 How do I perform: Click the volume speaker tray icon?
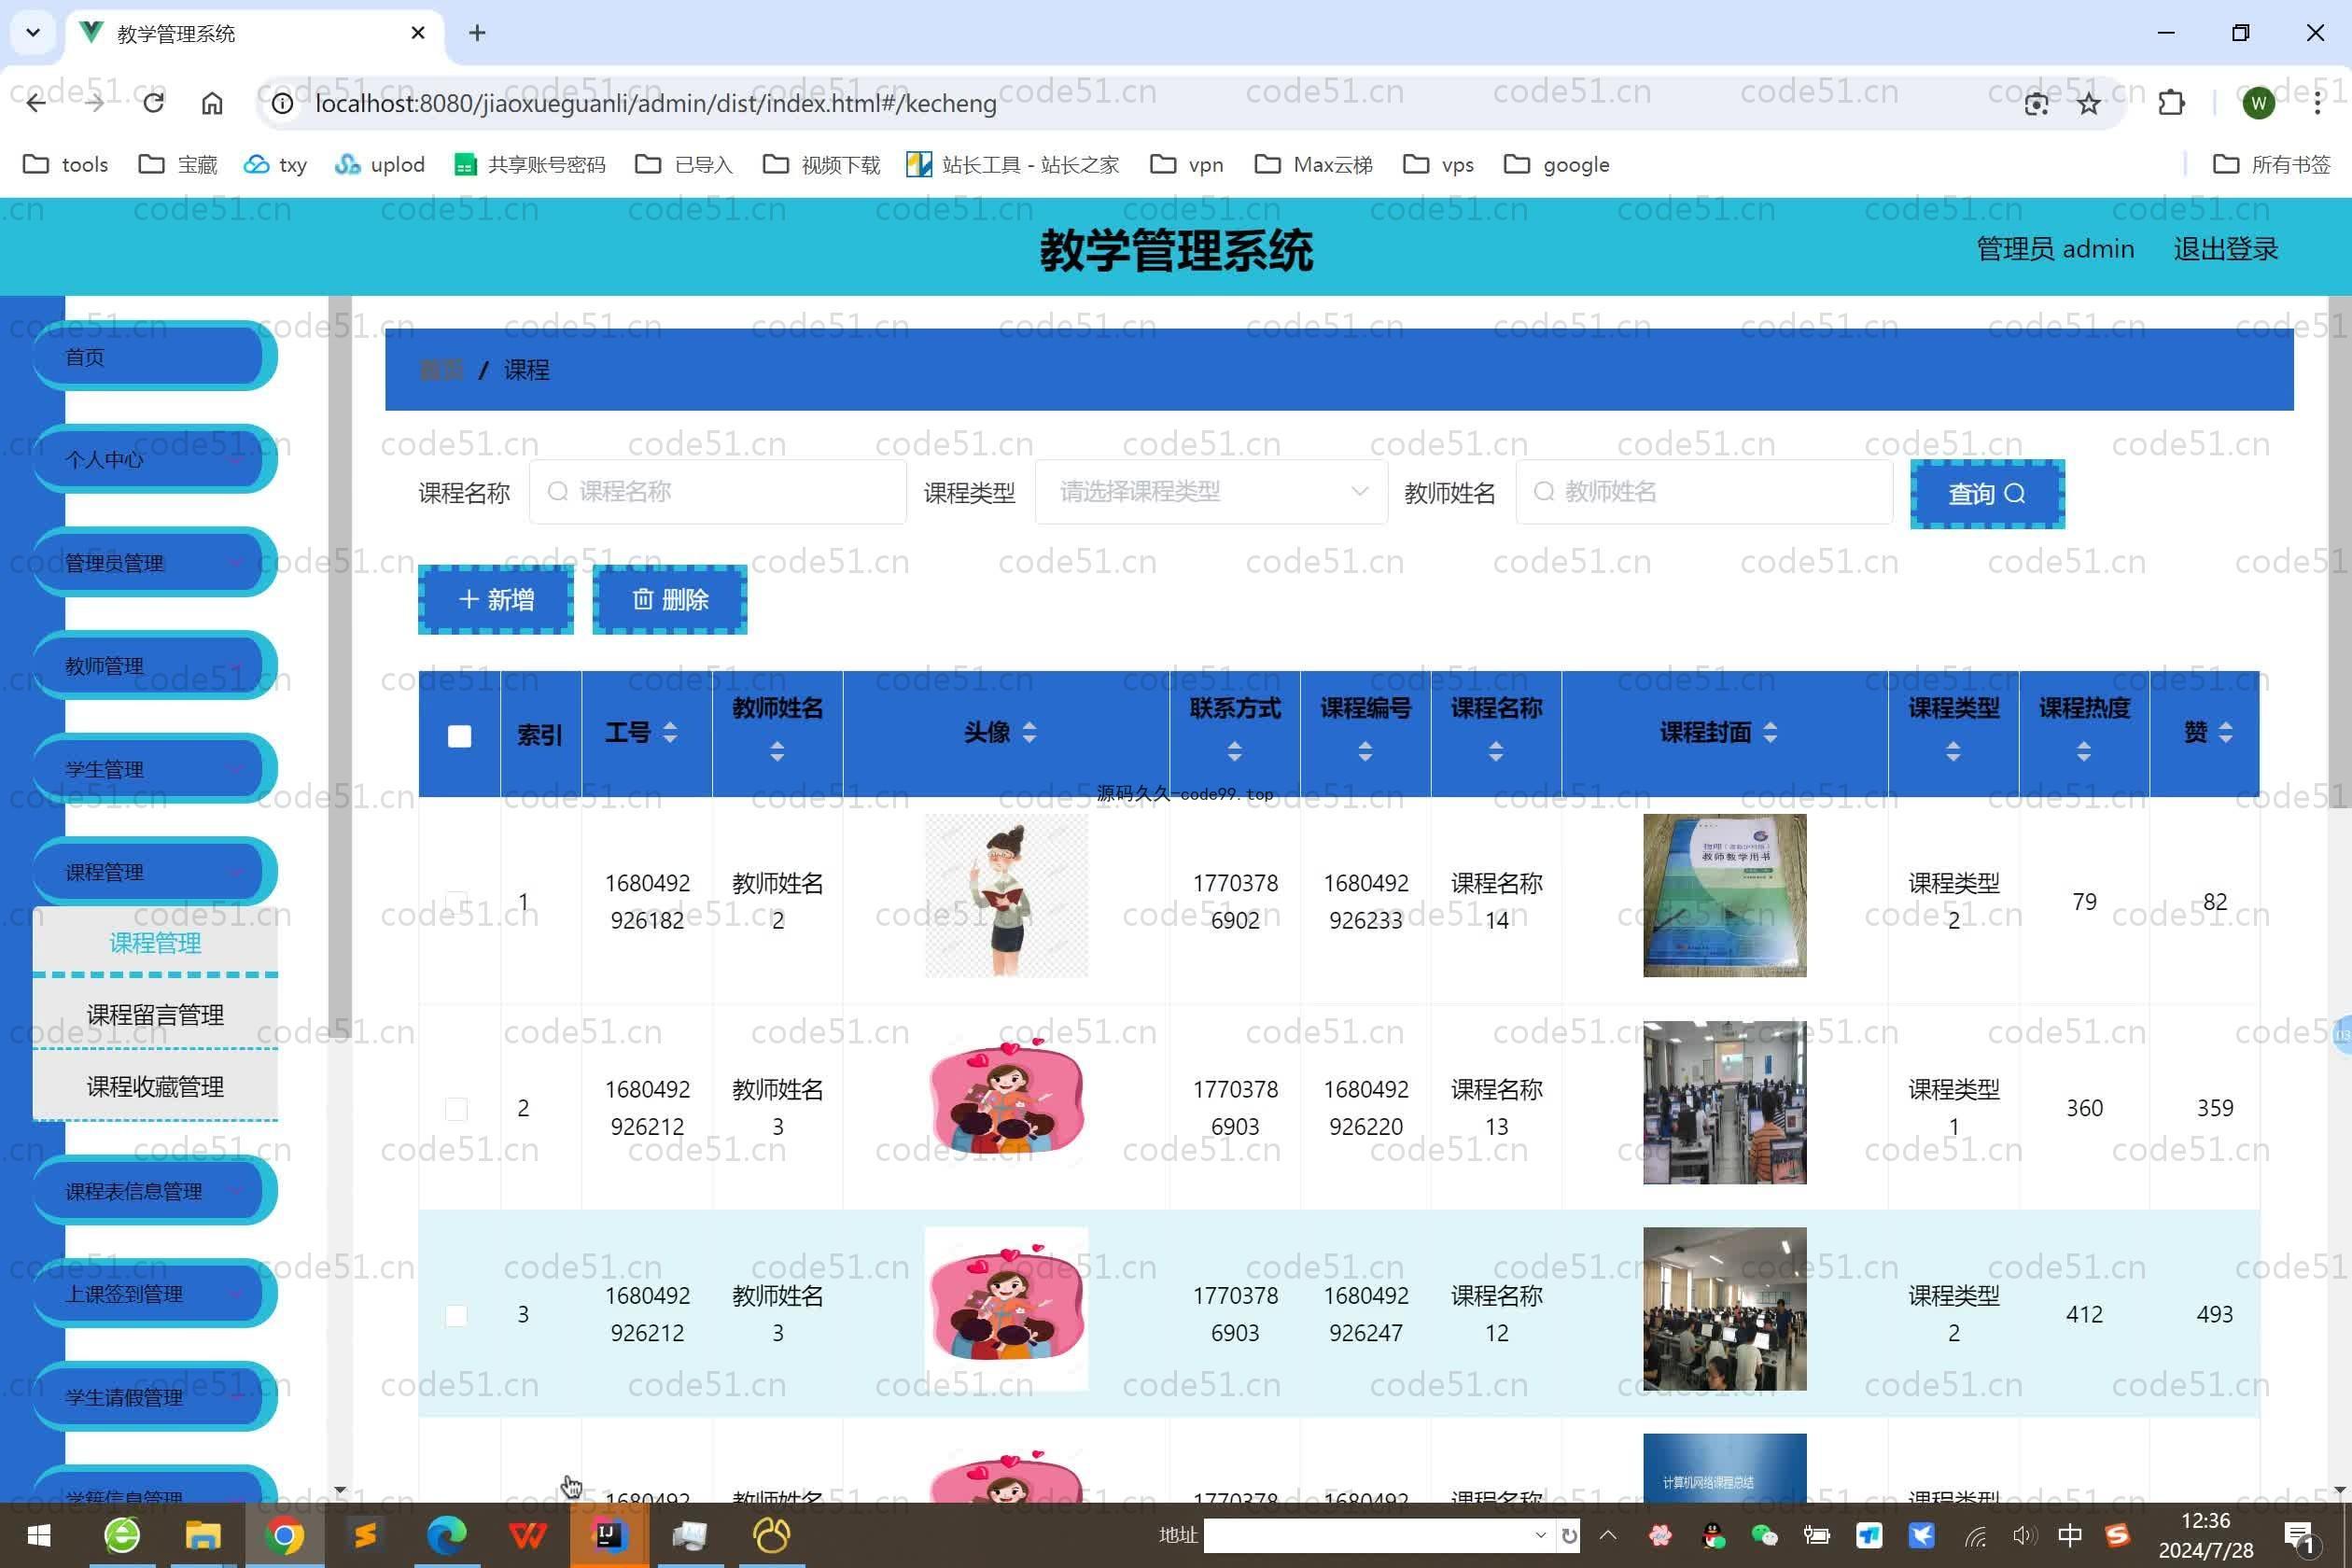2024,1535
